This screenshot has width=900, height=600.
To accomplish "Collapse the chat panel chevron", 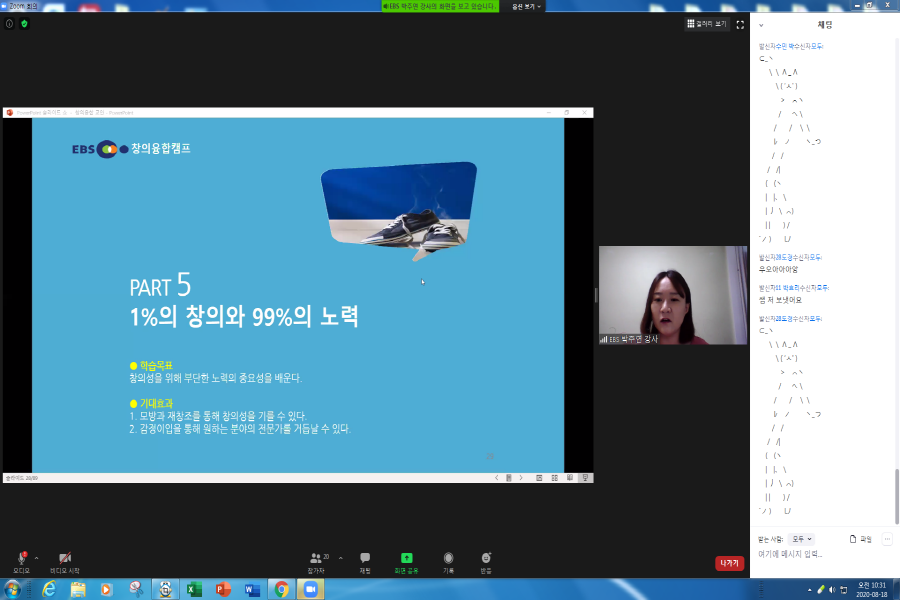I will pyautogui.click(x=761, y=25).
